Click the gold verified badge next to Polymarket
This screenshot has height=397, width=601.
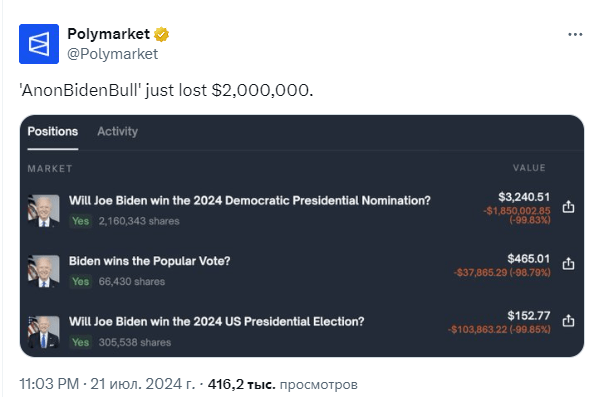161,34
